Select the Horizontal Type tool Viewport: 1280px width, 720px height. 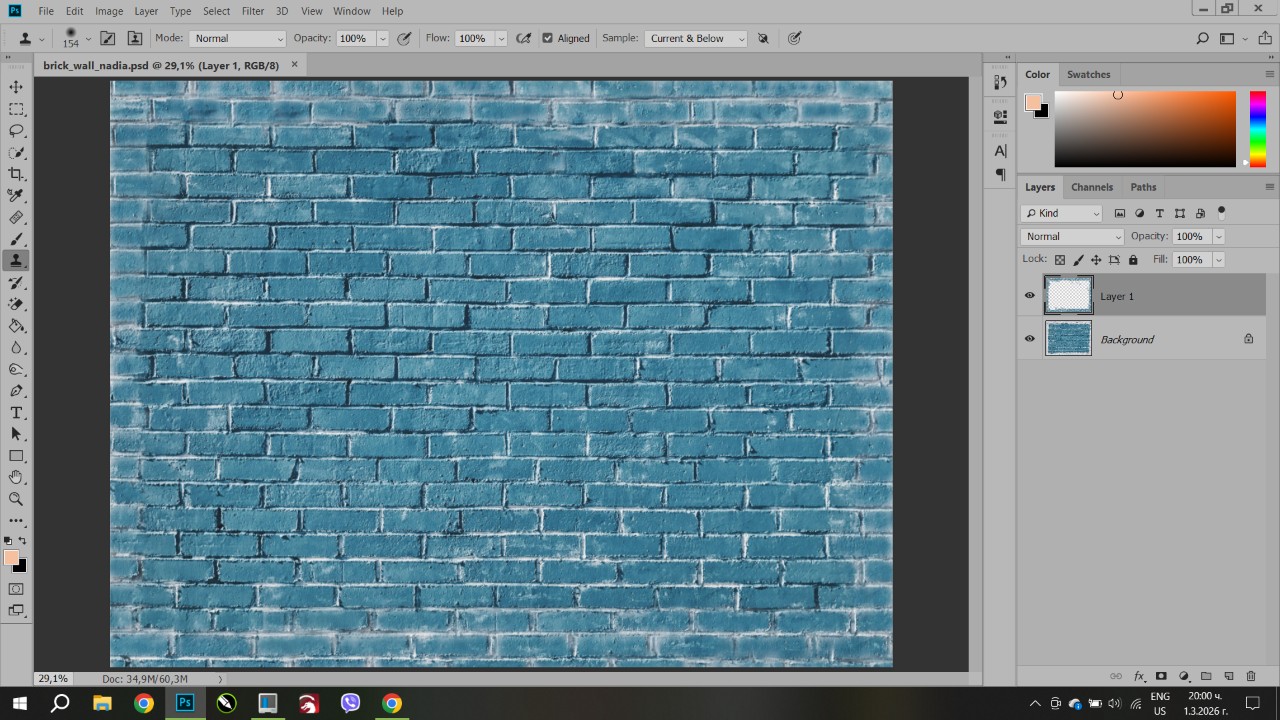pyautogui.click(x=16, y=413)
